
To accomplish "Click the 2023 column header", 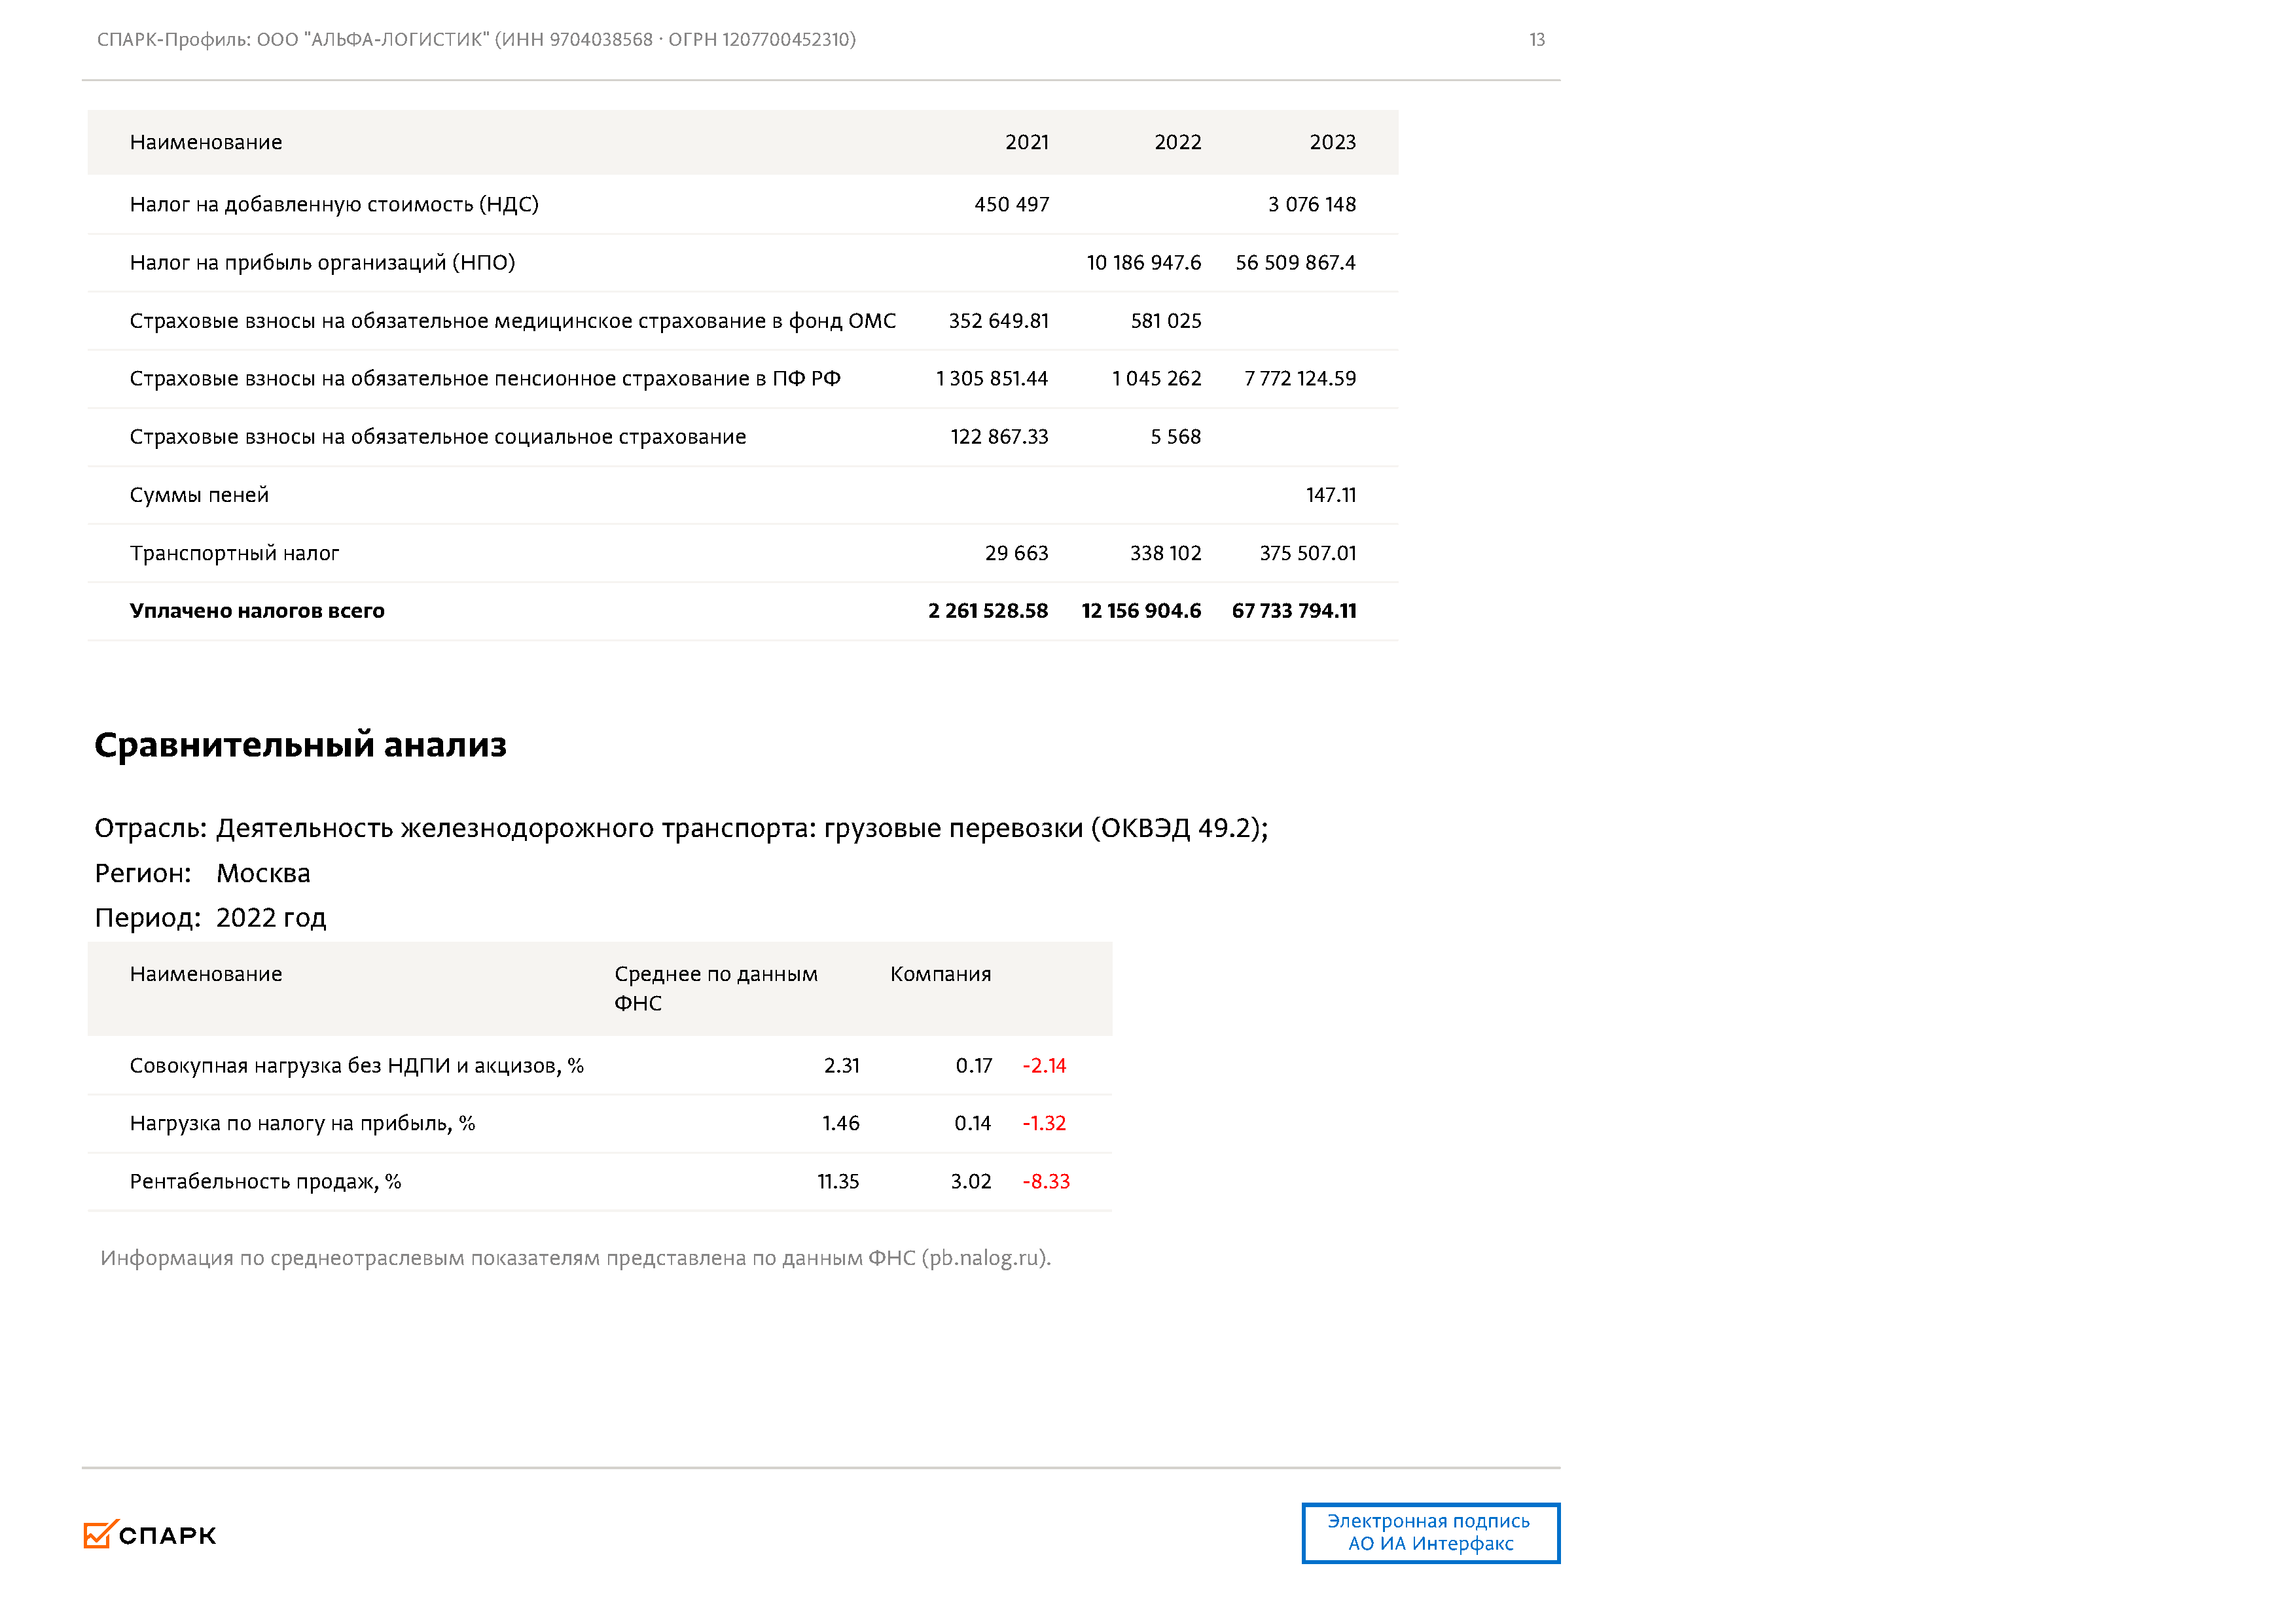I will (x=1333, y=142).
